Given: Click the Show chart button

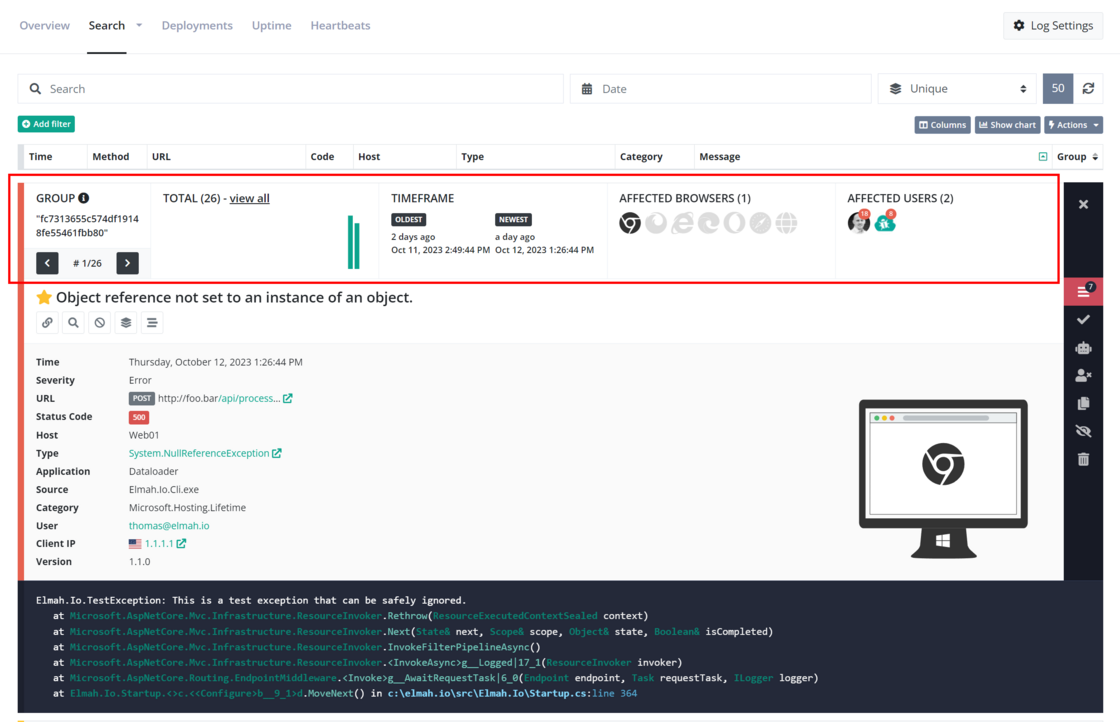Looking at the screenshot, I should 1007,125.
